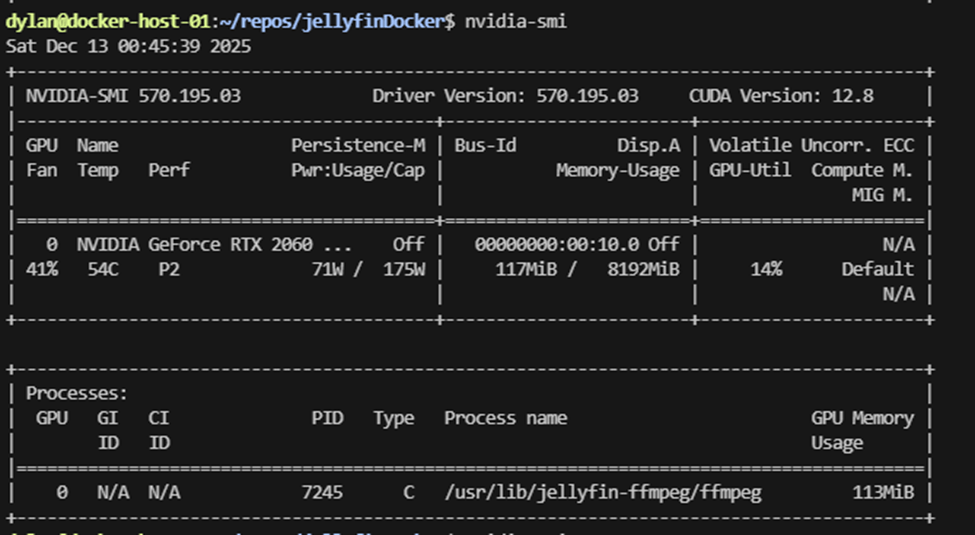Click the Bus-Id value 00000000:00:10.0
This screenshot has height=535, width=975.
563,244
